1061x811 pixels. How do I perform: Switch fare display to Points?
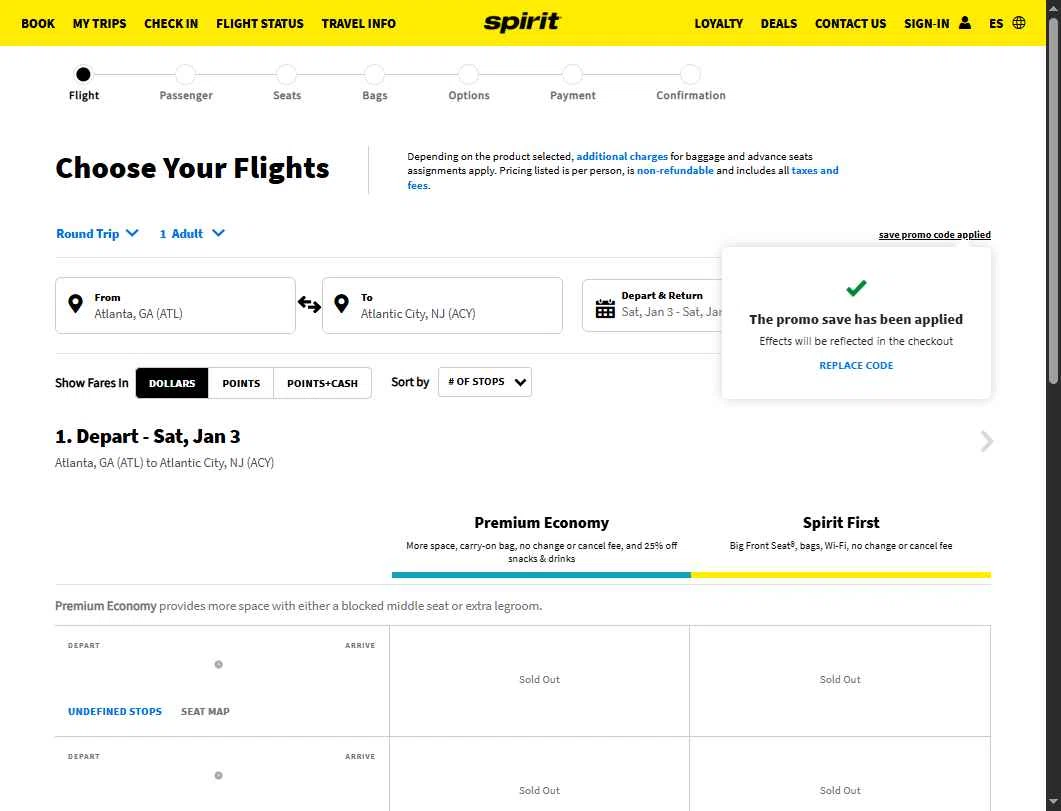tap(241, 383)
